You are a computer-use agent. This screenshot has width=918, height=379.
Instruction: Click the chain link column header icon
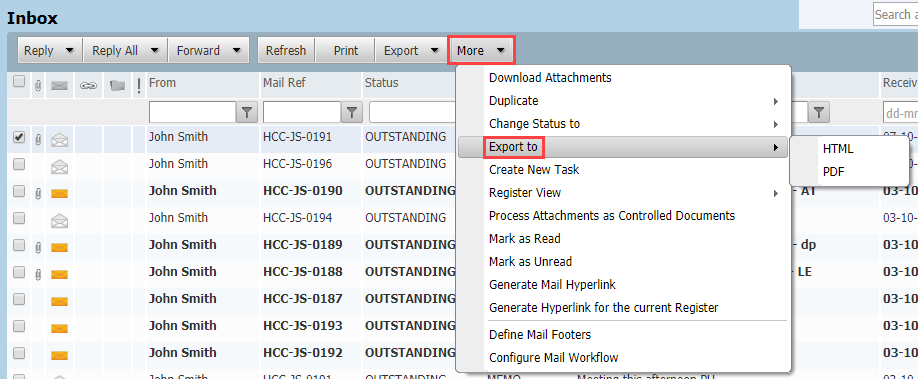tap(88, 86)
